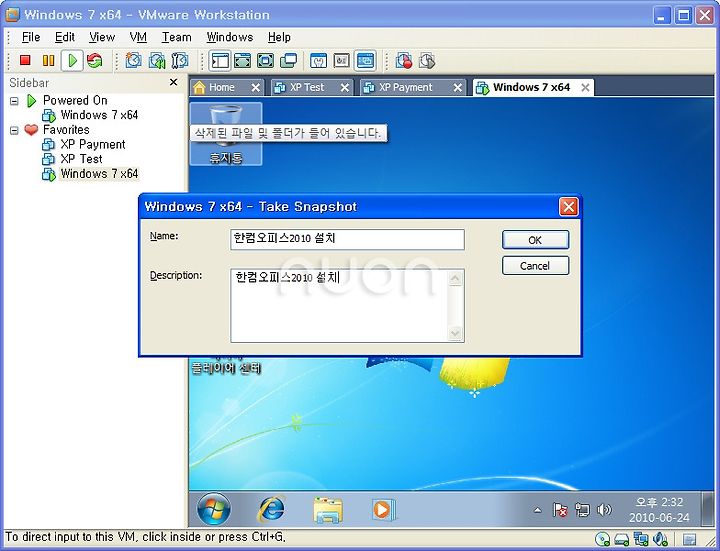
Task: Open the Team menu
Action: click(x=176, y=37)
